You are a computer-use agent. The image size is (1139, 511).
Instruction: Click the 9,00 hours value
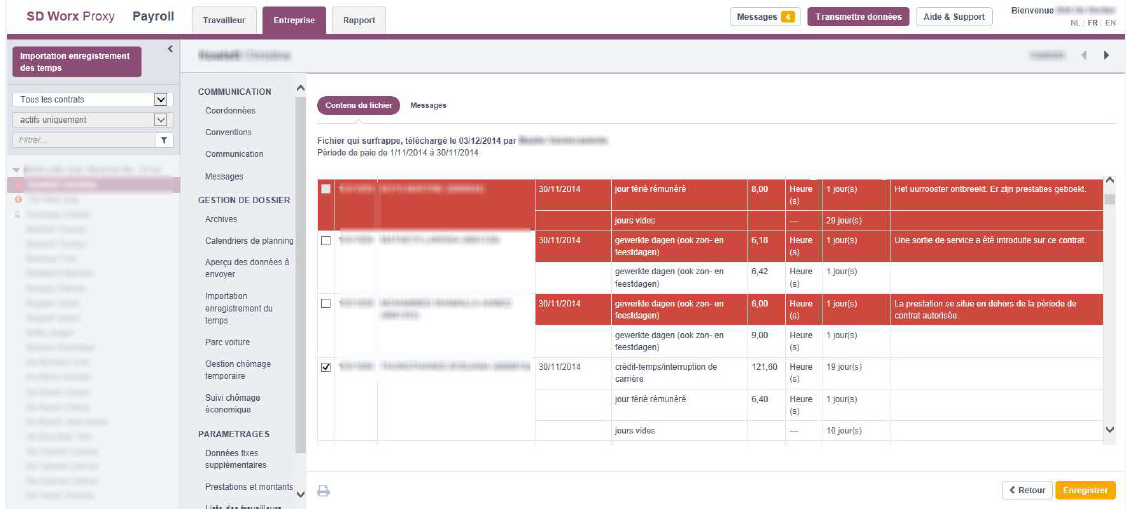(x=759, y=335)
